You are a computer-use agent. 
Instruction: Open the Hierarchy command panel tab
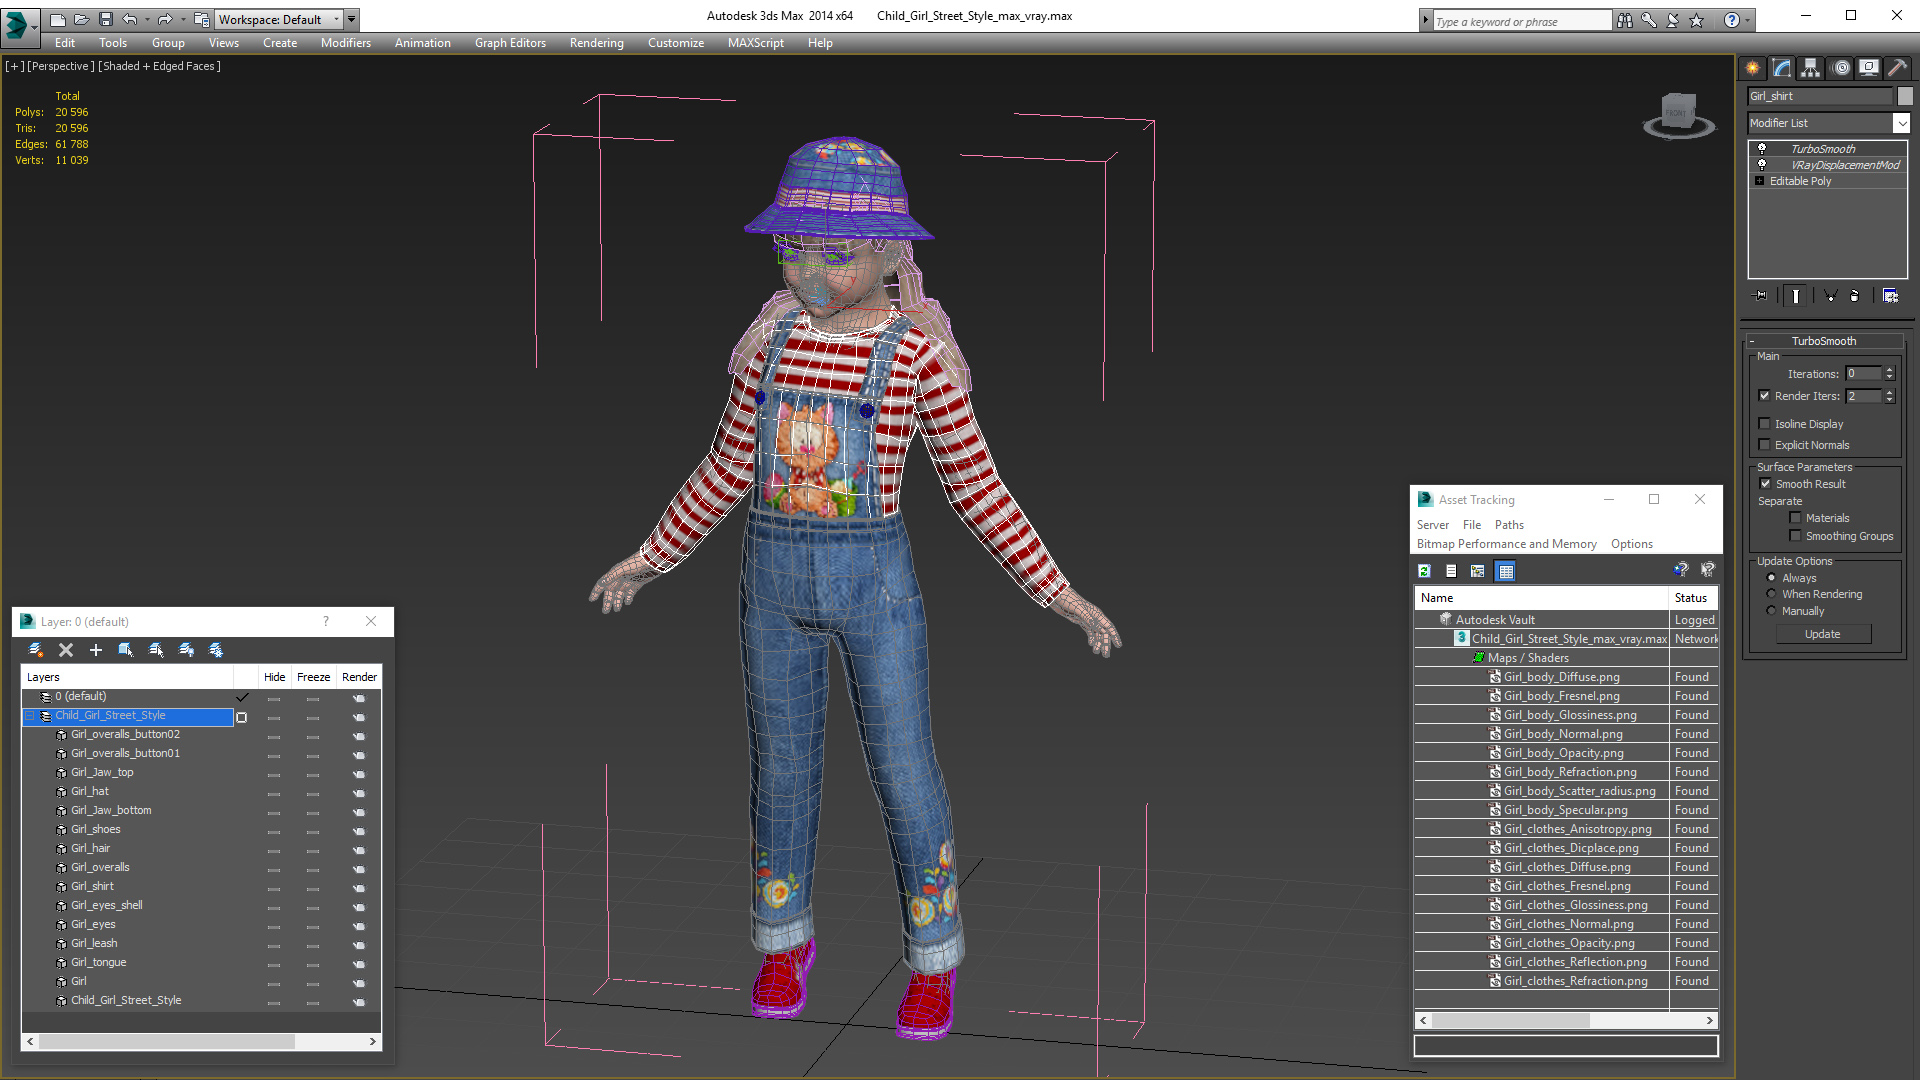1811,68
